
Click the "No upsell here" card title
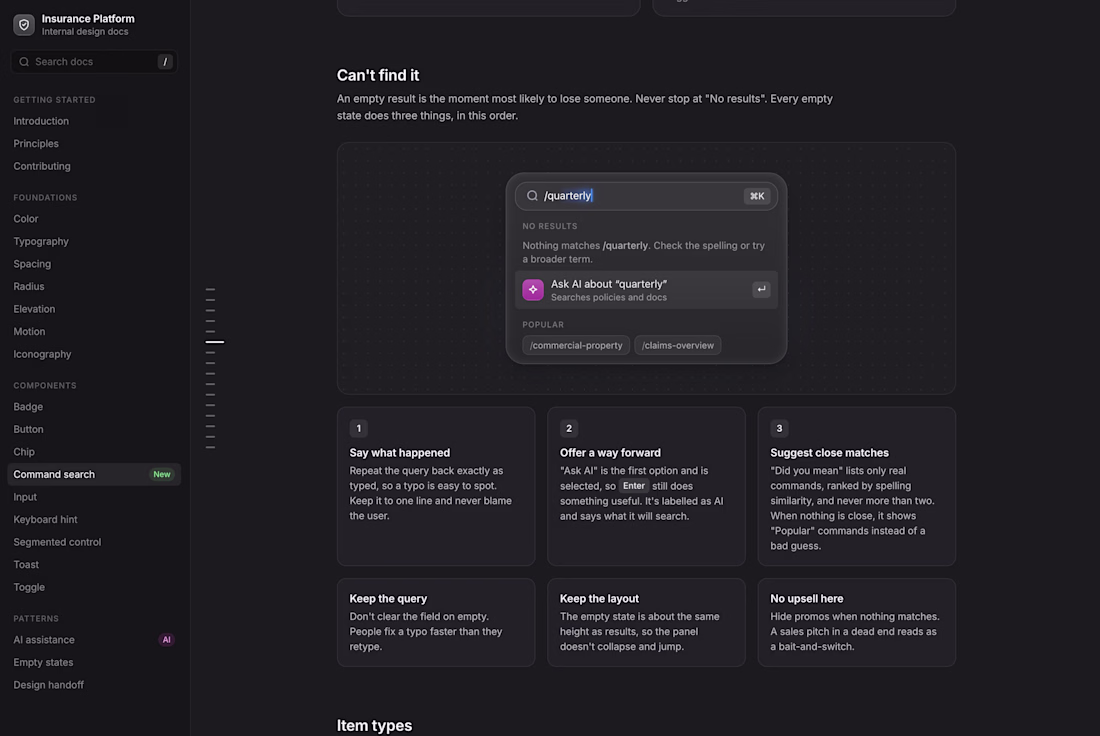coord(807,598)
